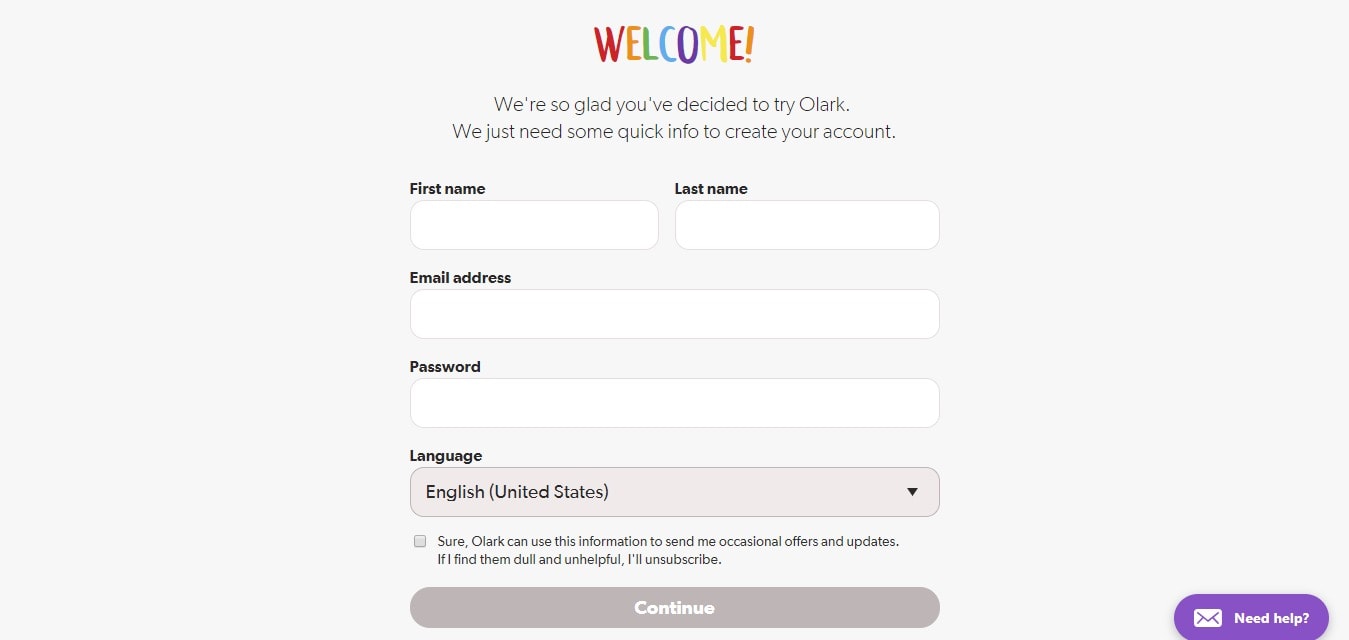The image size is (1349, 640).
Task: Focus the First name input field
Action: coord(534,225)
